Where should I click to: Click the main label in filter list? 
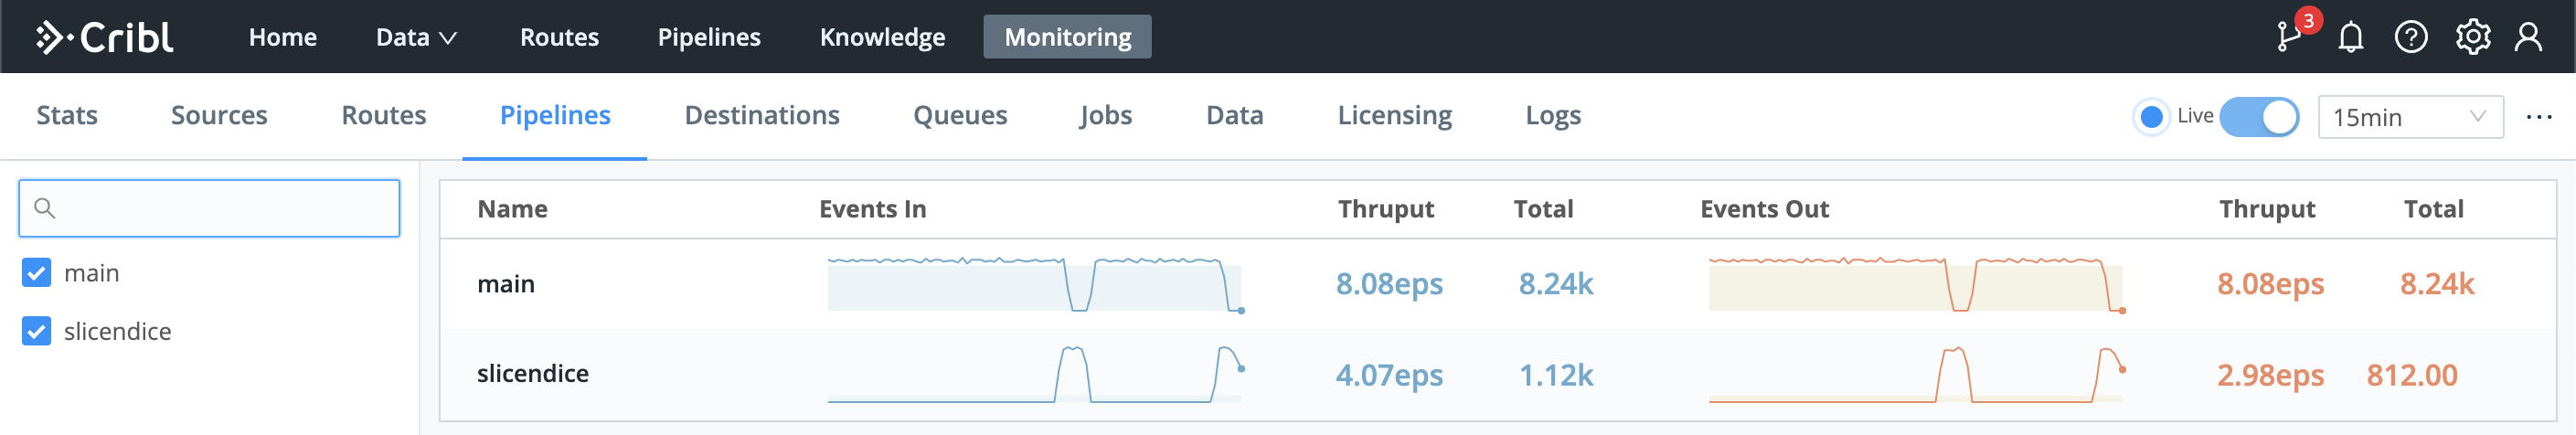point(91,273)
